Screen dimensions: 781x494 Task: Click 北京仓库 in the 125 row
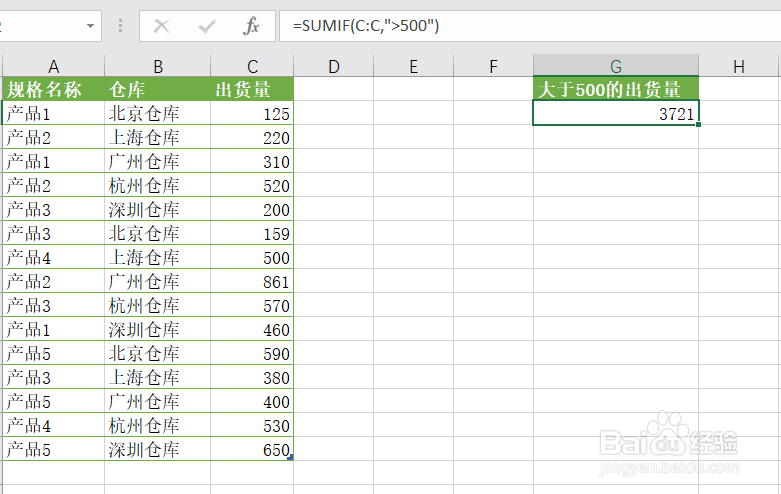[x=144, y=114]
